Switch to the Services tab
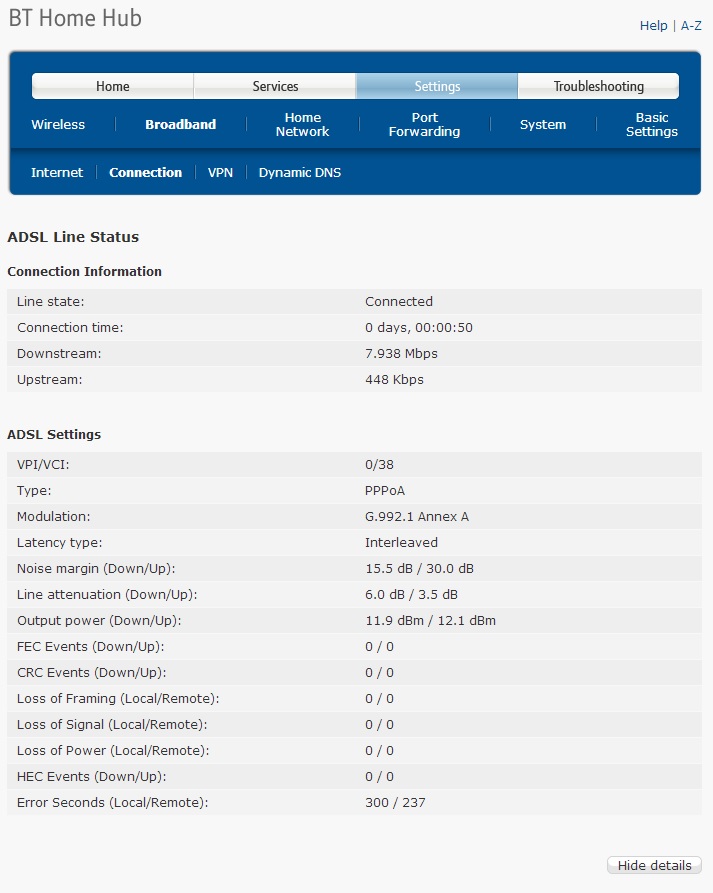Image resolution: width=713 pixels, height=893 pixels. [x=275, y=86]
